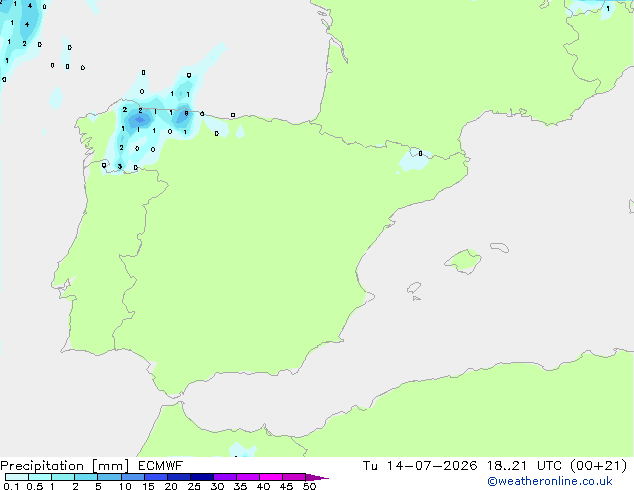634x490 pixels.
Task: Click the "Precipitation [mm]" title label
Action: coord(65,466)
